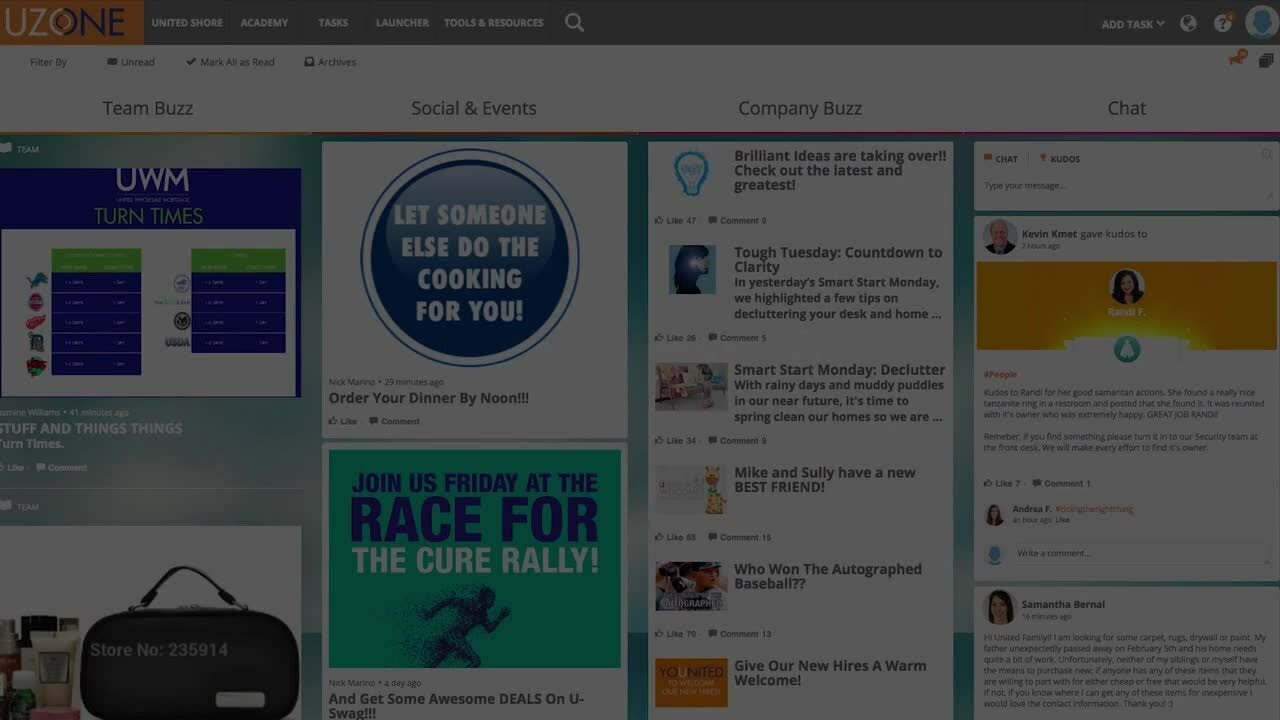Open the Tough Tuesday: Countdown to Clarity article
The width and height of the screenshot is (1280, 720).
[838, 260]
